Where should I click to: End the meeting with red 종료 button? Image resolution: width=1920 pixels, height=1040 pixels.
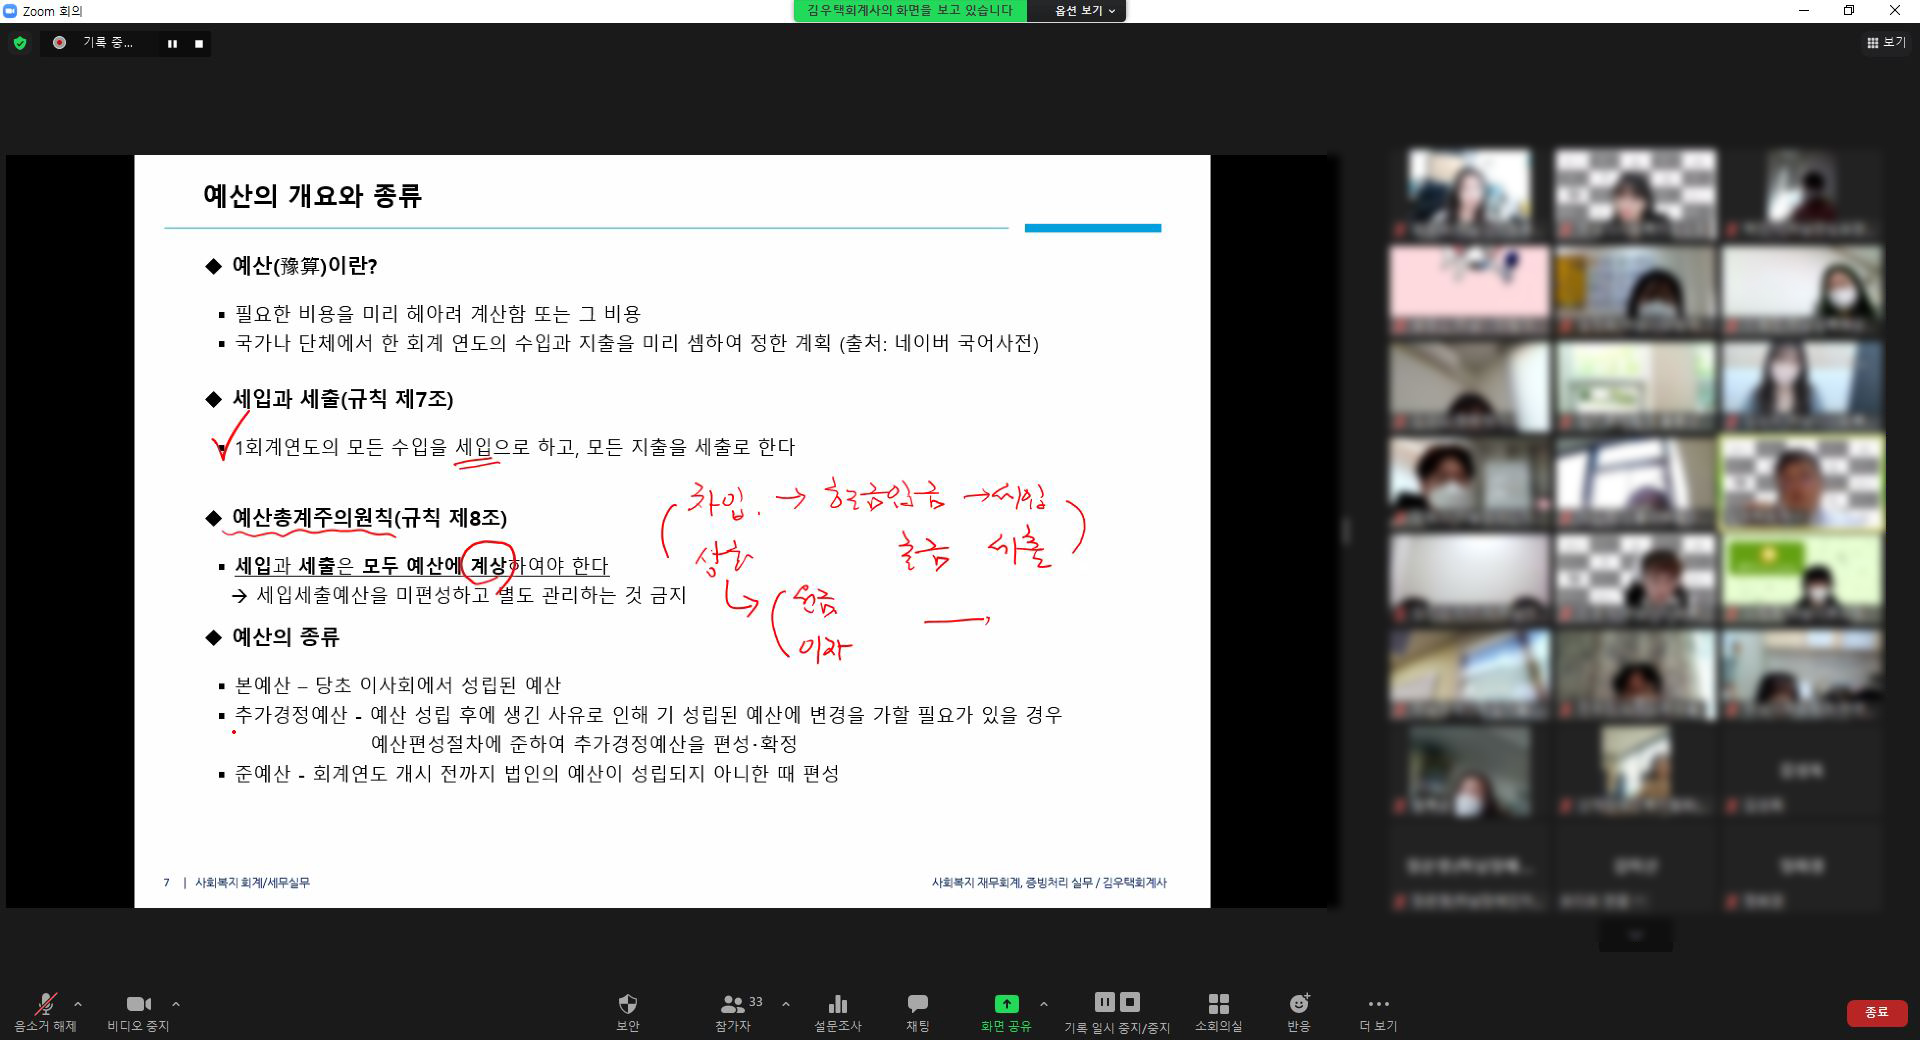1876,1013
